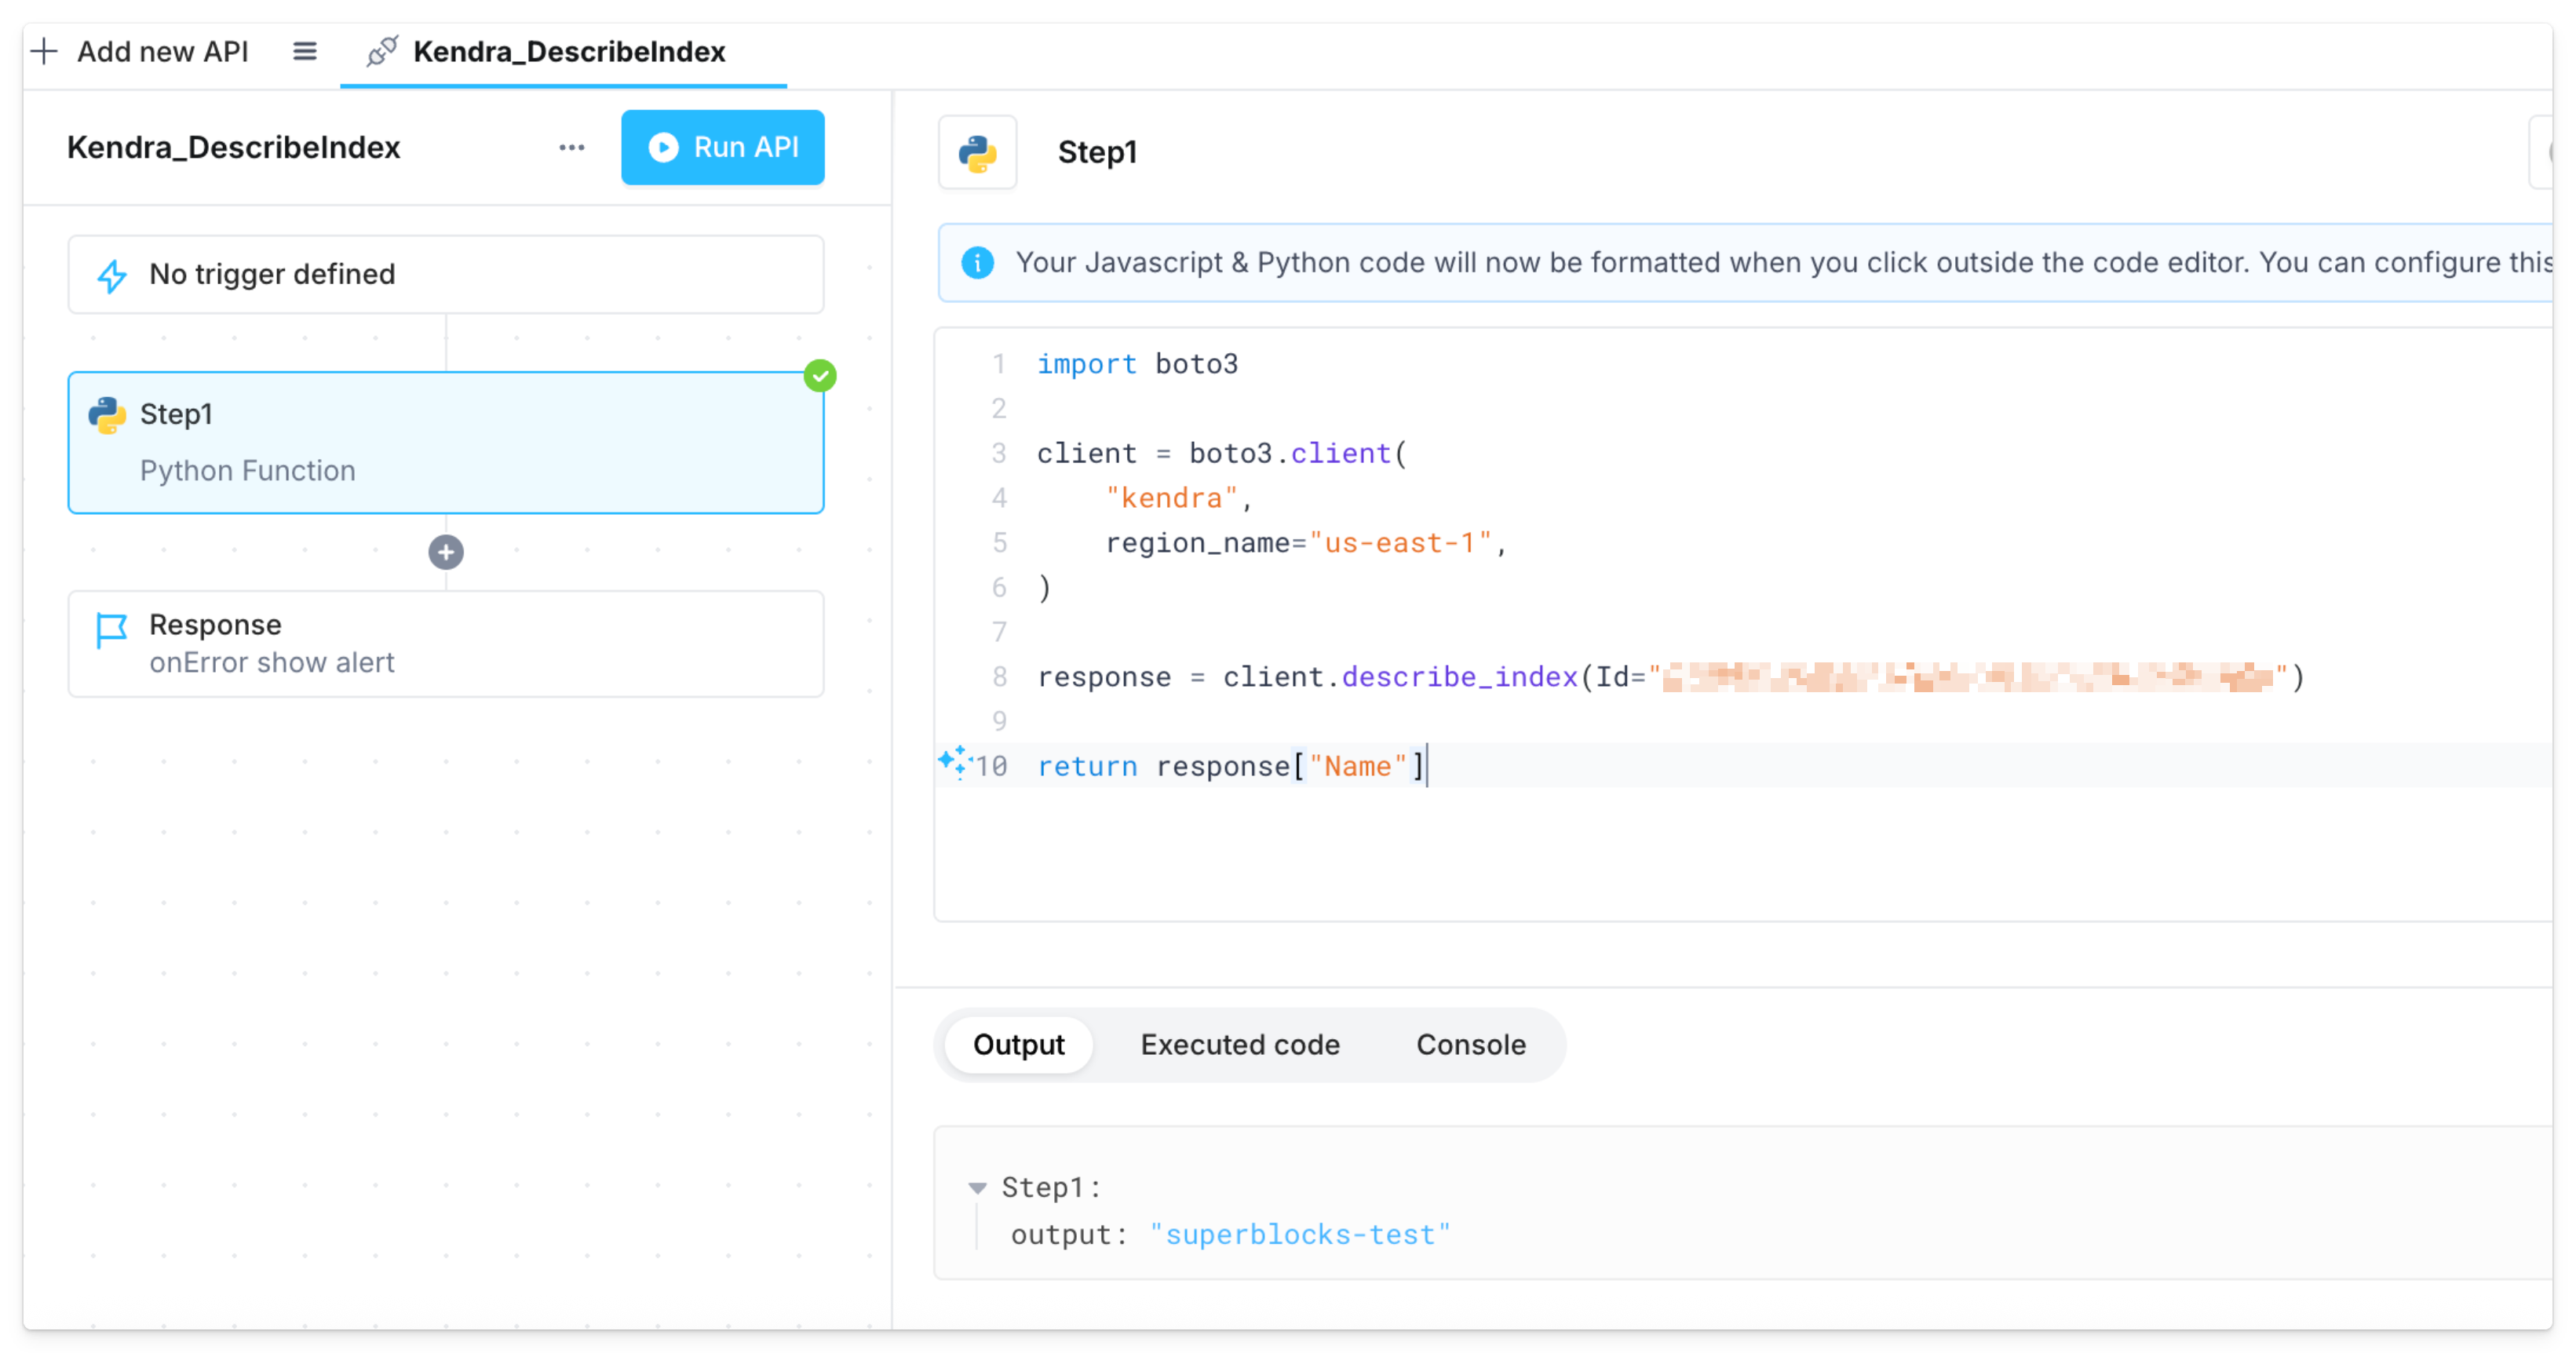Click the lightning trigger icon in No trigger defined
The image size is (2576, 1353).
[112, 274]
